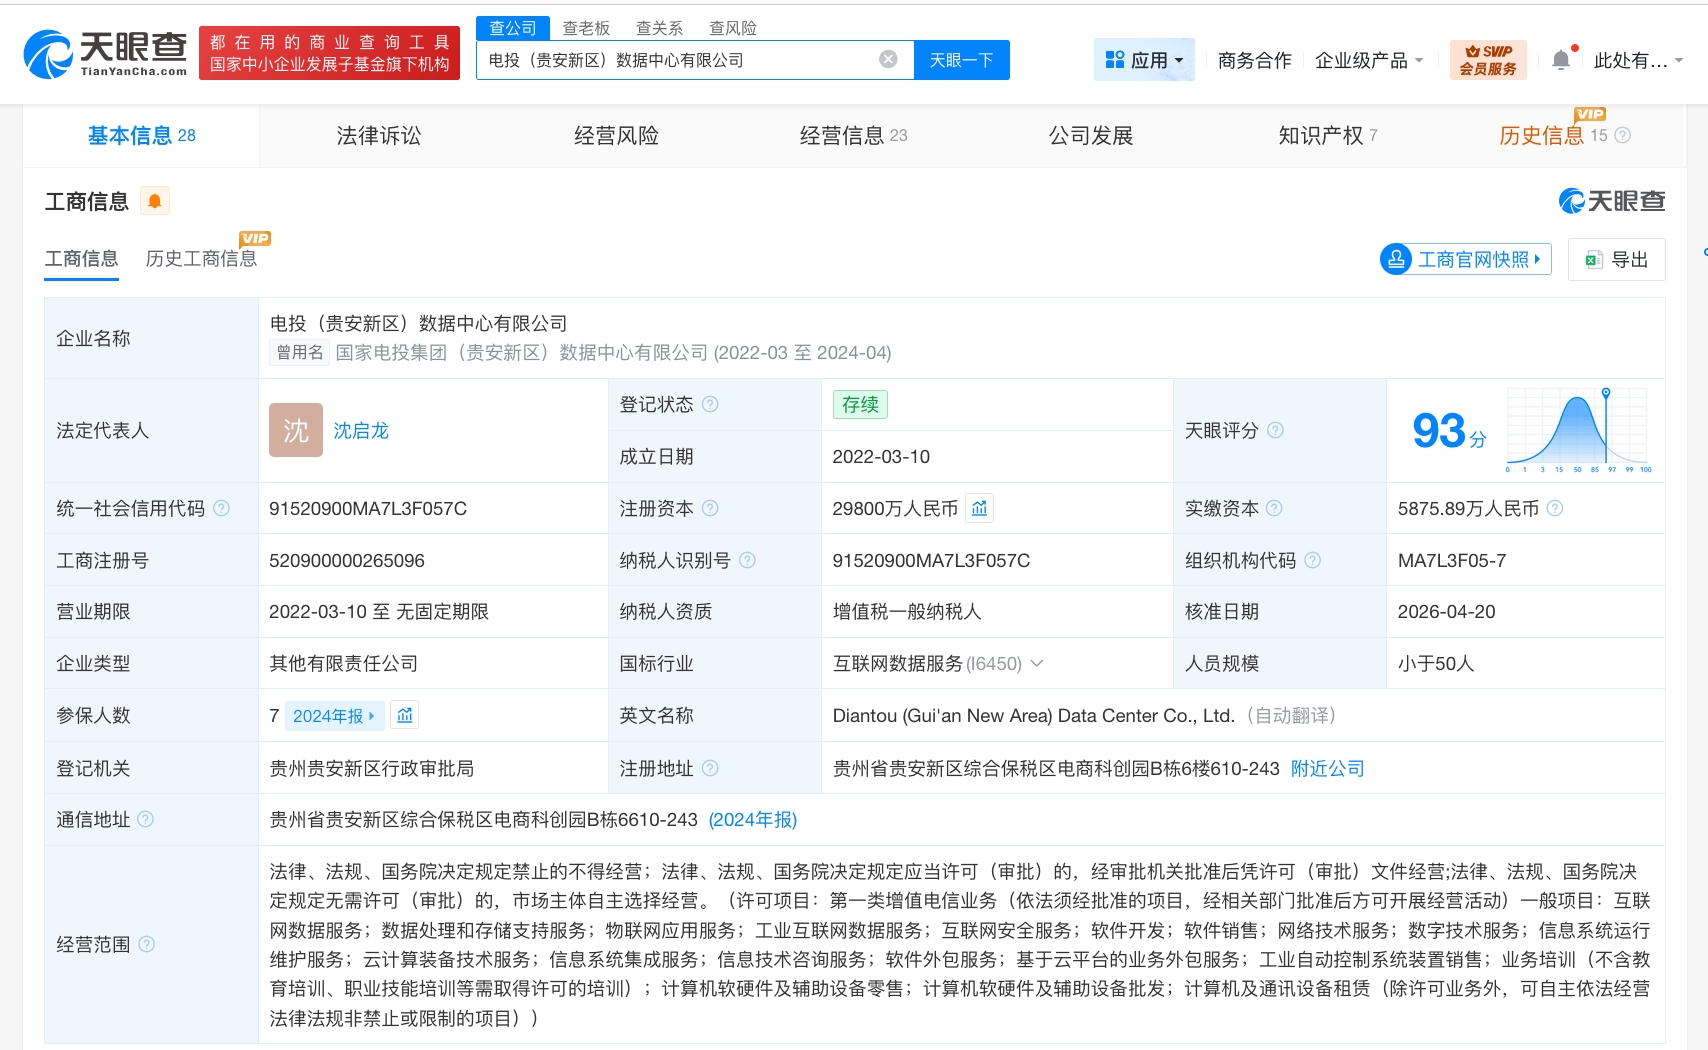The image size is (1708, 1050).
Task: Open legal representative 沈启龙 link
Action: [361, 431]
